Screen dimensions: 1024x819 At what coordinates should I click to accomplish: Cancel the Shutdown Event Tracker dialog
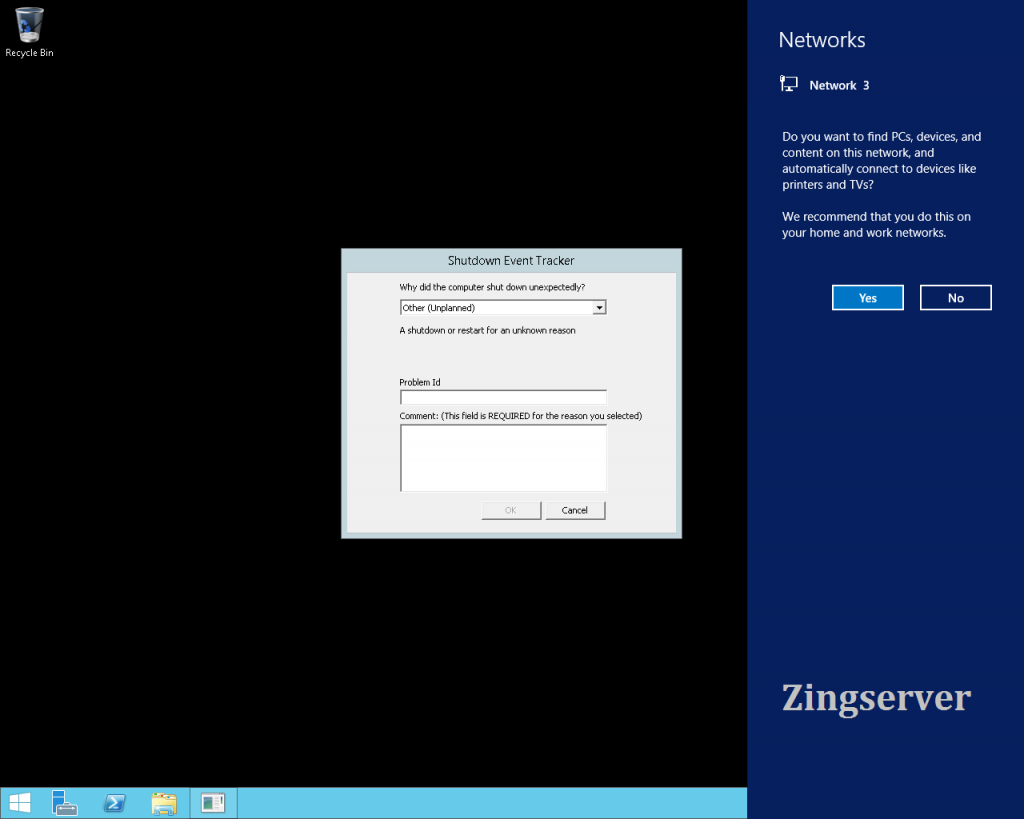tap(575, 510)
